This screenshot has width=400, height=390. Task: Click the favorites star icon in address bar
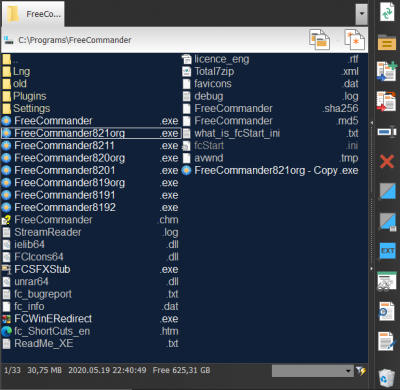click(355, 39)
